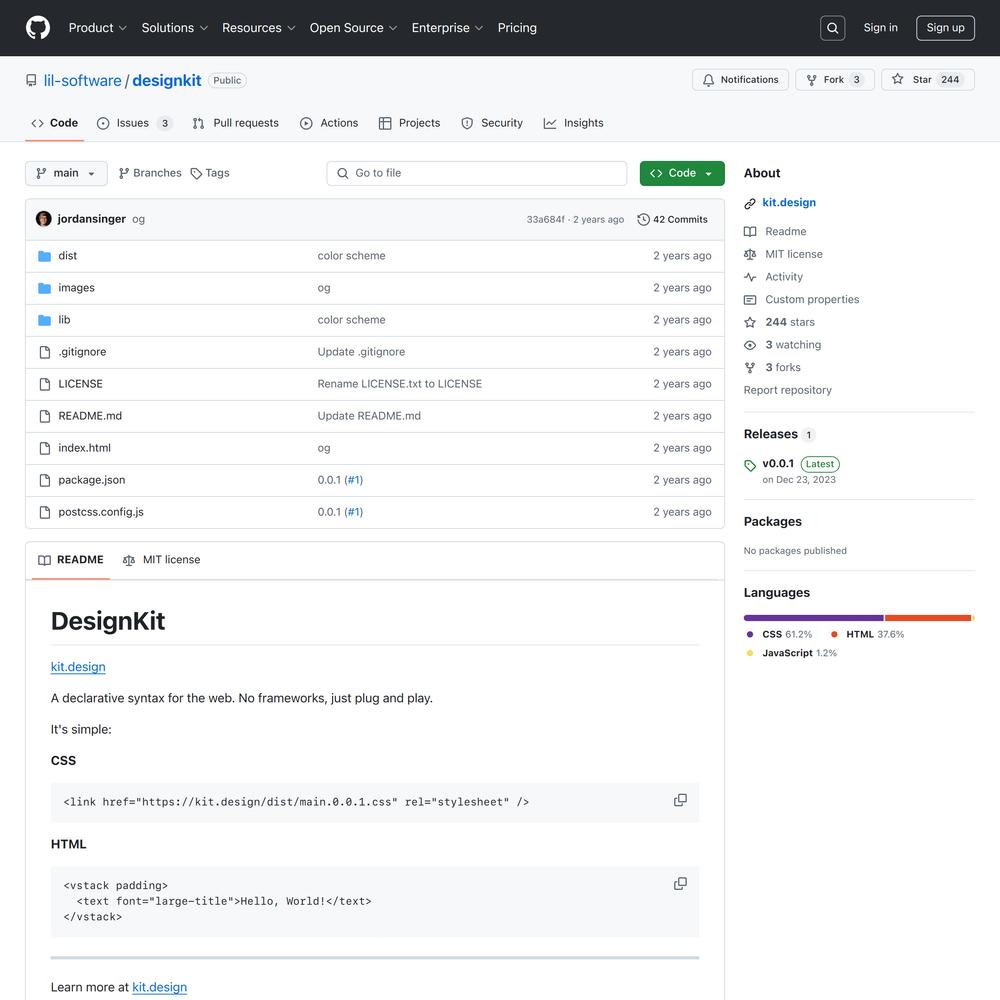The image size is (1000, 1000).
Task: Switch to the Pull requests tab
Action: coord(236,123)
